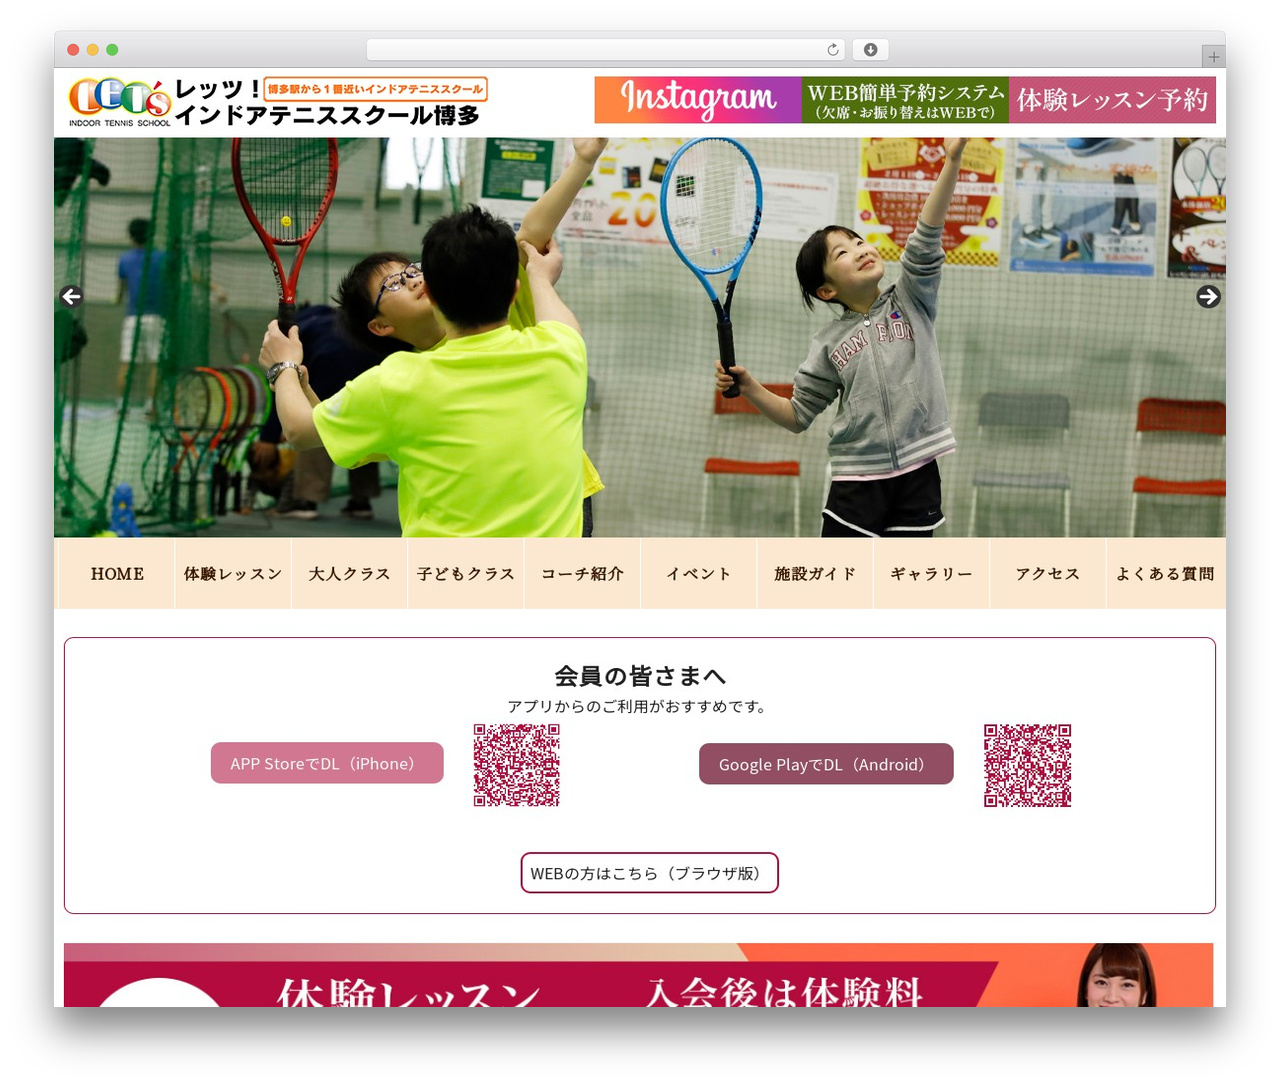This screenshot has height=1084, width=1280.
Task: Click the previous slide arrow on carousel
Action: 71,297
